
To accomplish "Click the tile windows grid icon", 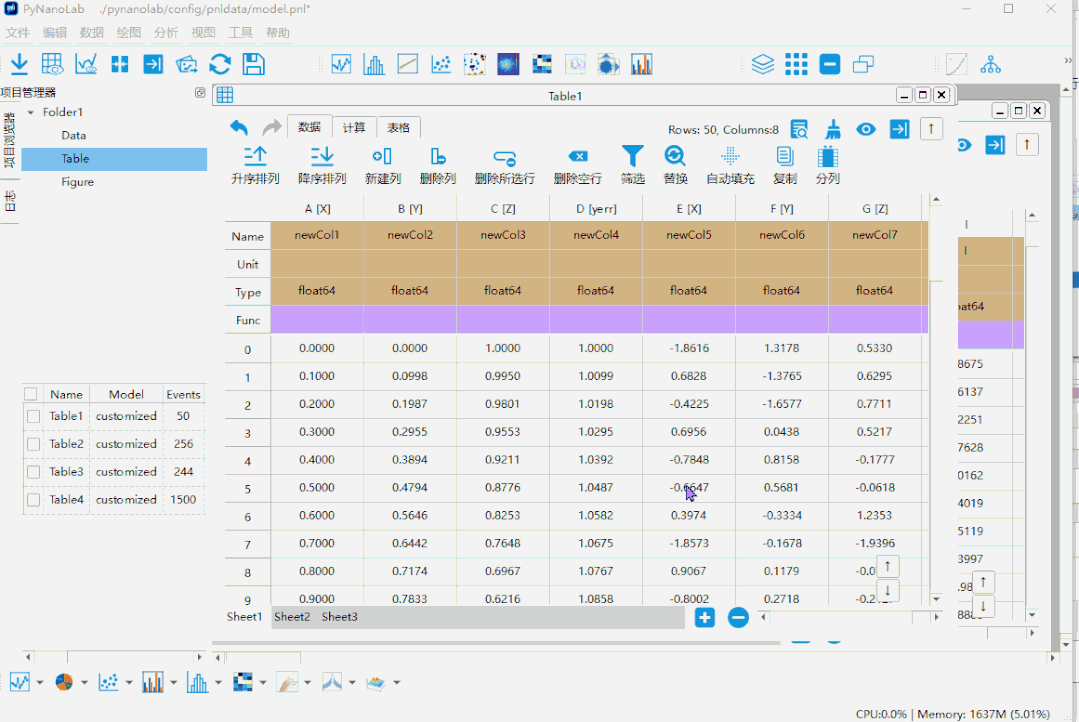I will (796, 64).
